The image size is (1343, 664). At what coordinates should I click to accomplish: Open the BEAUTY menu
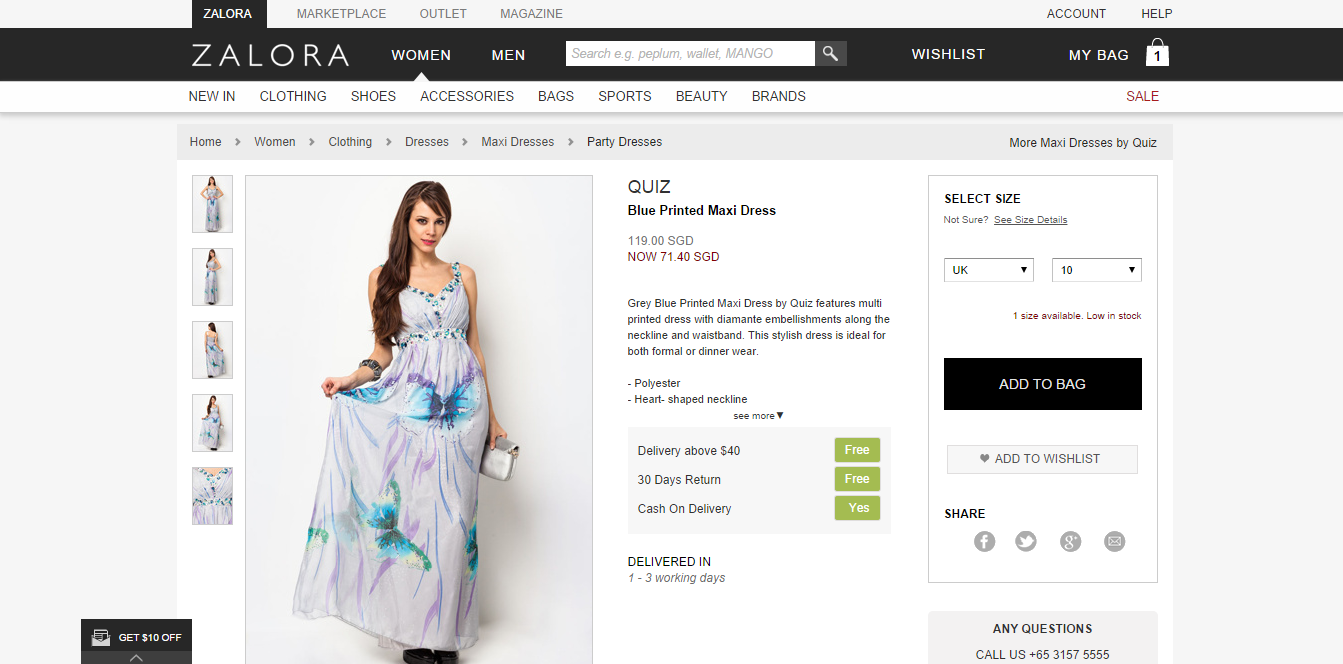pyautogui.click(x=701, y=96)
